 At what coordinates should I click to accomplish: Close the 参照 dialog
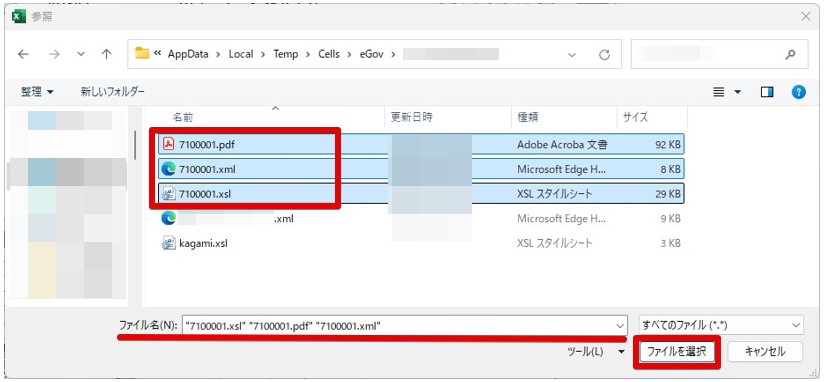pos(806,16)
